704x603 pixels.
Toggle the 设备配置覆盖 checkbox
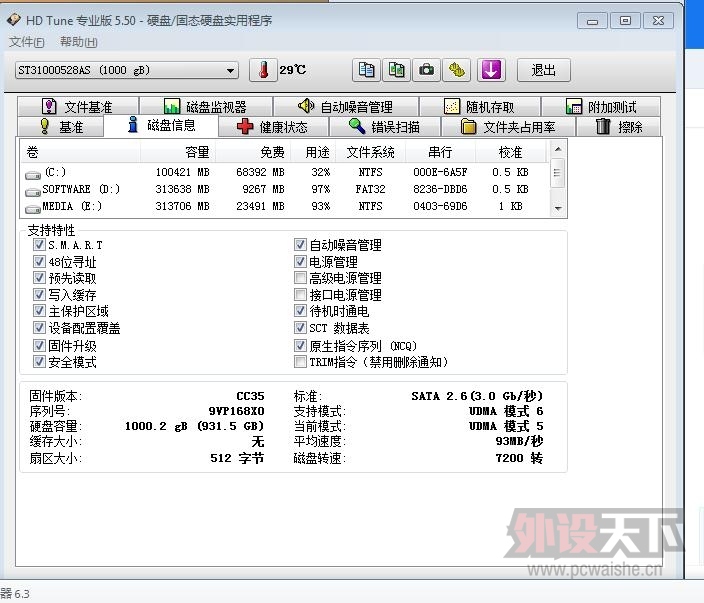[x=39, y=328]
